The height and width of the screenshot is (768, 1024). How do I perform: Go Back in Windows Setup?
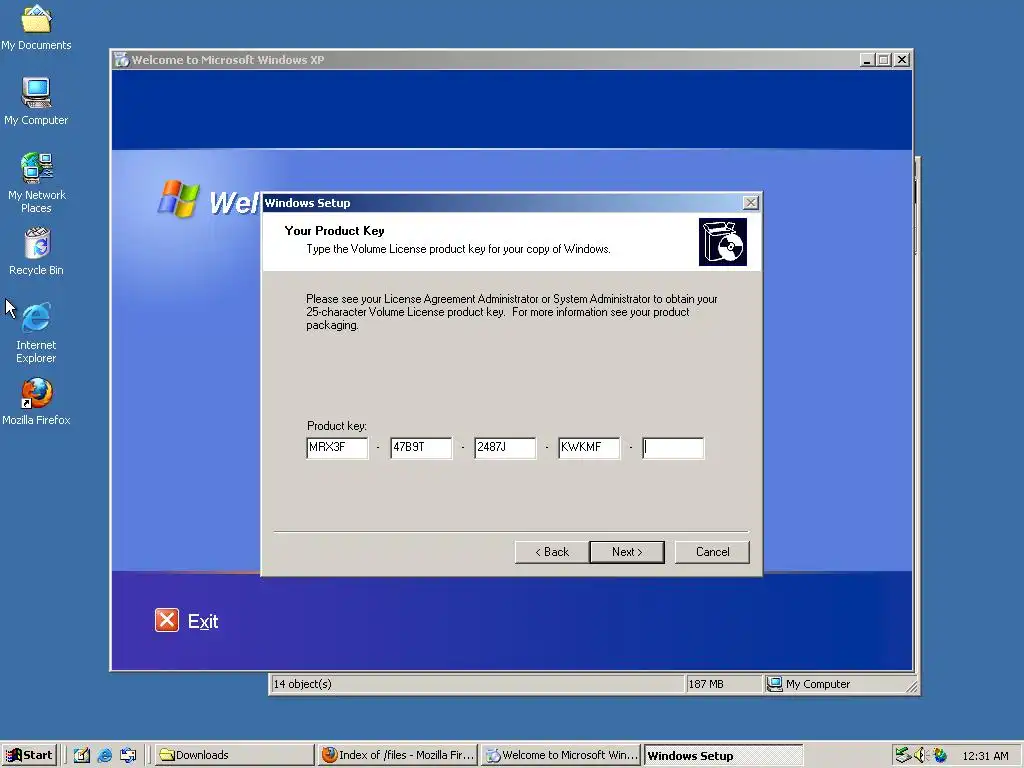tap(552, 552)
